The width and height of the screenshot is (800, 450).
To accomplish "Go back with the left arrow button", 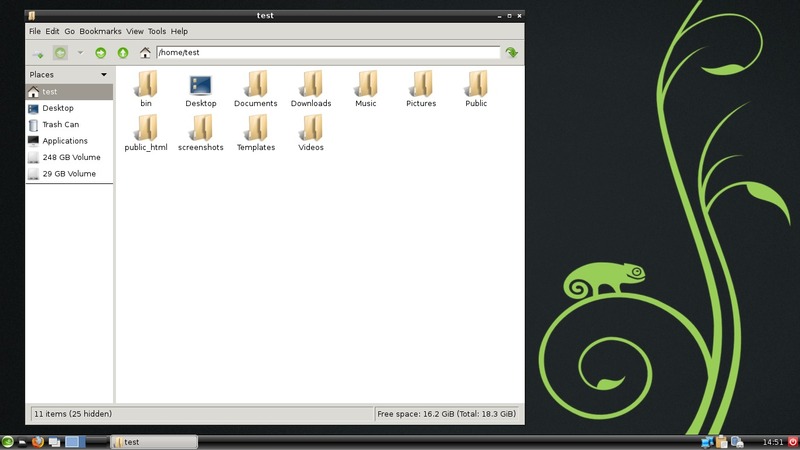I will pos(60,53).
